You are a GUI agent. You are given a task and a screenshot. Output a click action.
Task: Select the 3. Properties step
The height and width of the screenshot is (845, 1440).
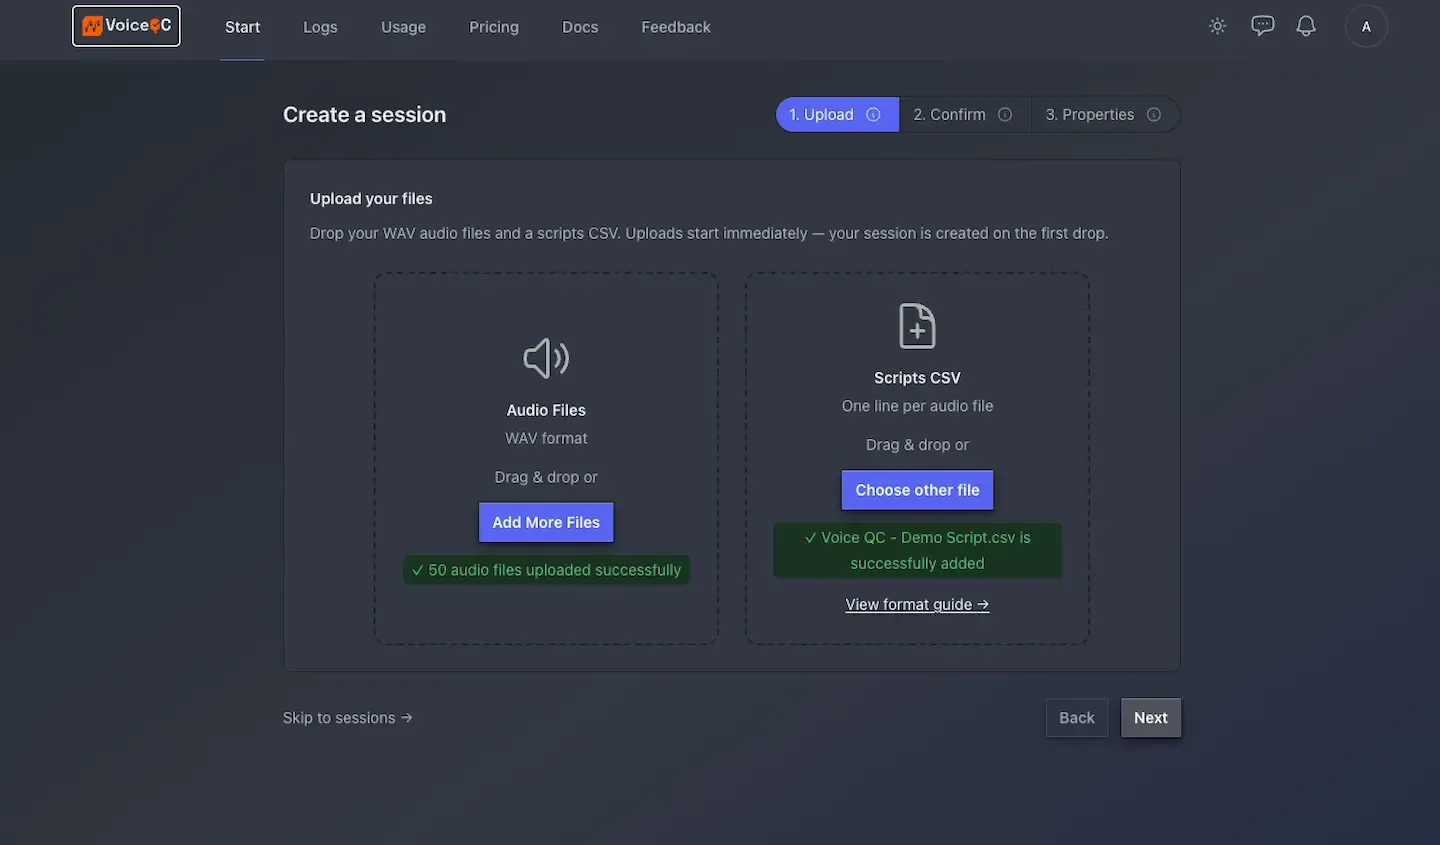pyautogui.click(x=1104, y=115)
